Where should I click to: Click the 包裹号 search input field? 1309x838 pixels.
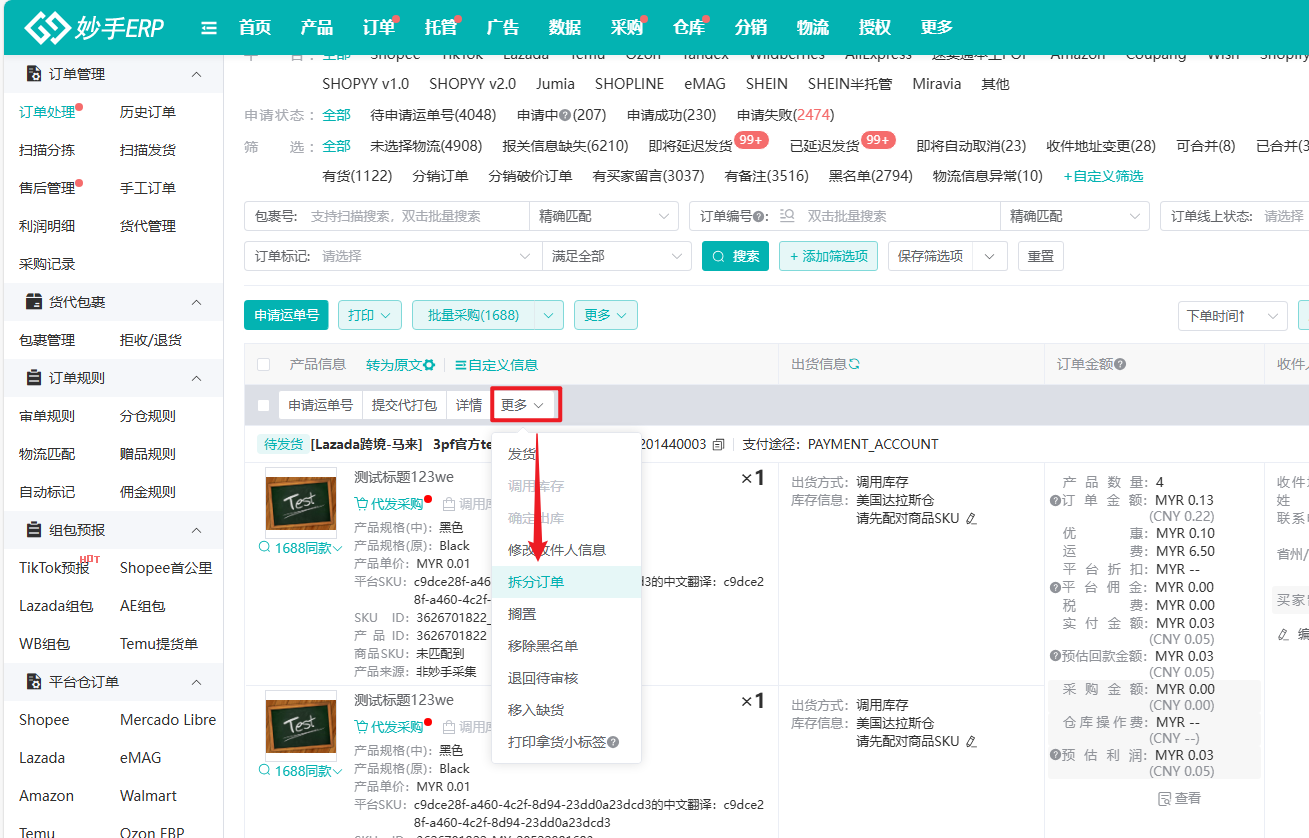[x=415, y=216]
